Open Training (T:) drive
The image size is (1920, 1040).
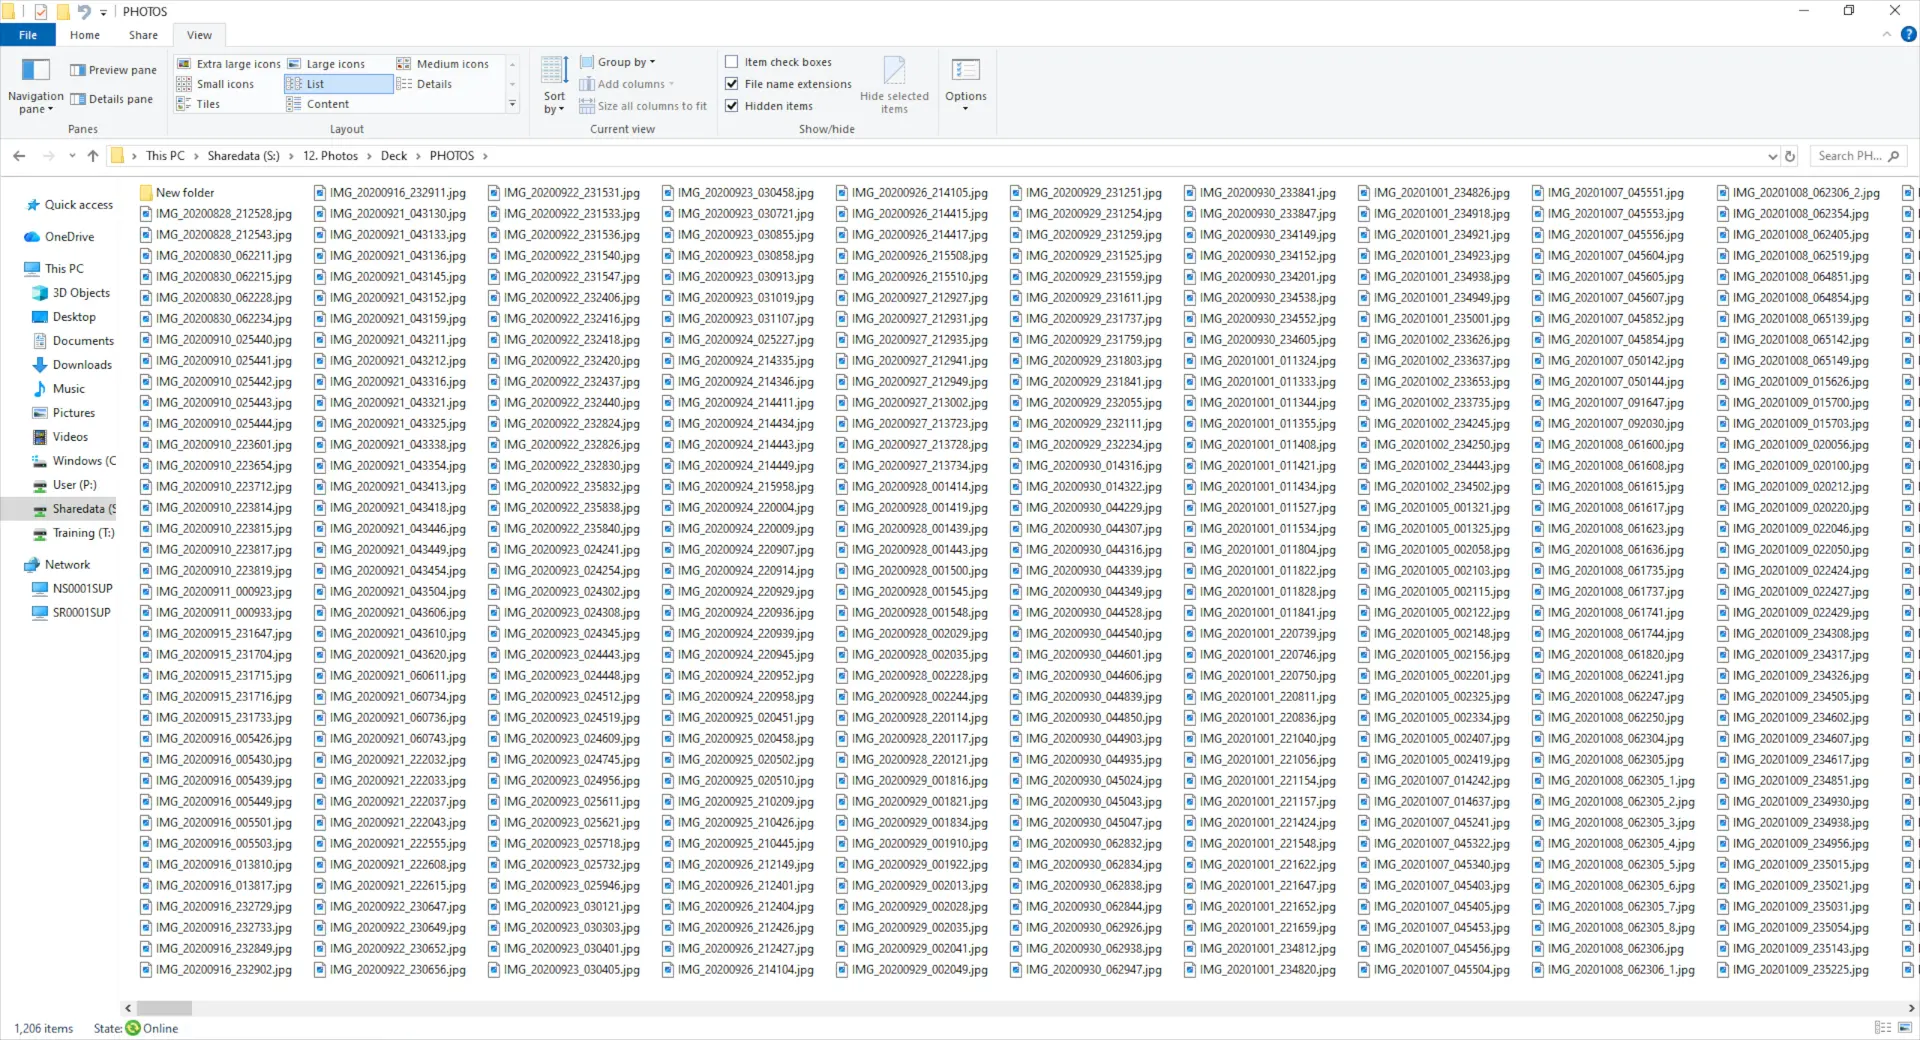[x=74, y=533]
